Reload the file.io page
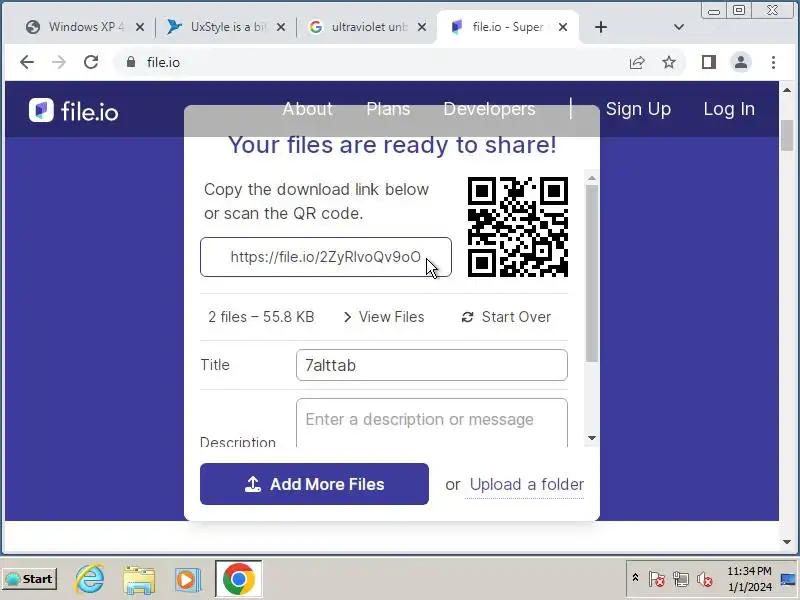 [91, 62]
